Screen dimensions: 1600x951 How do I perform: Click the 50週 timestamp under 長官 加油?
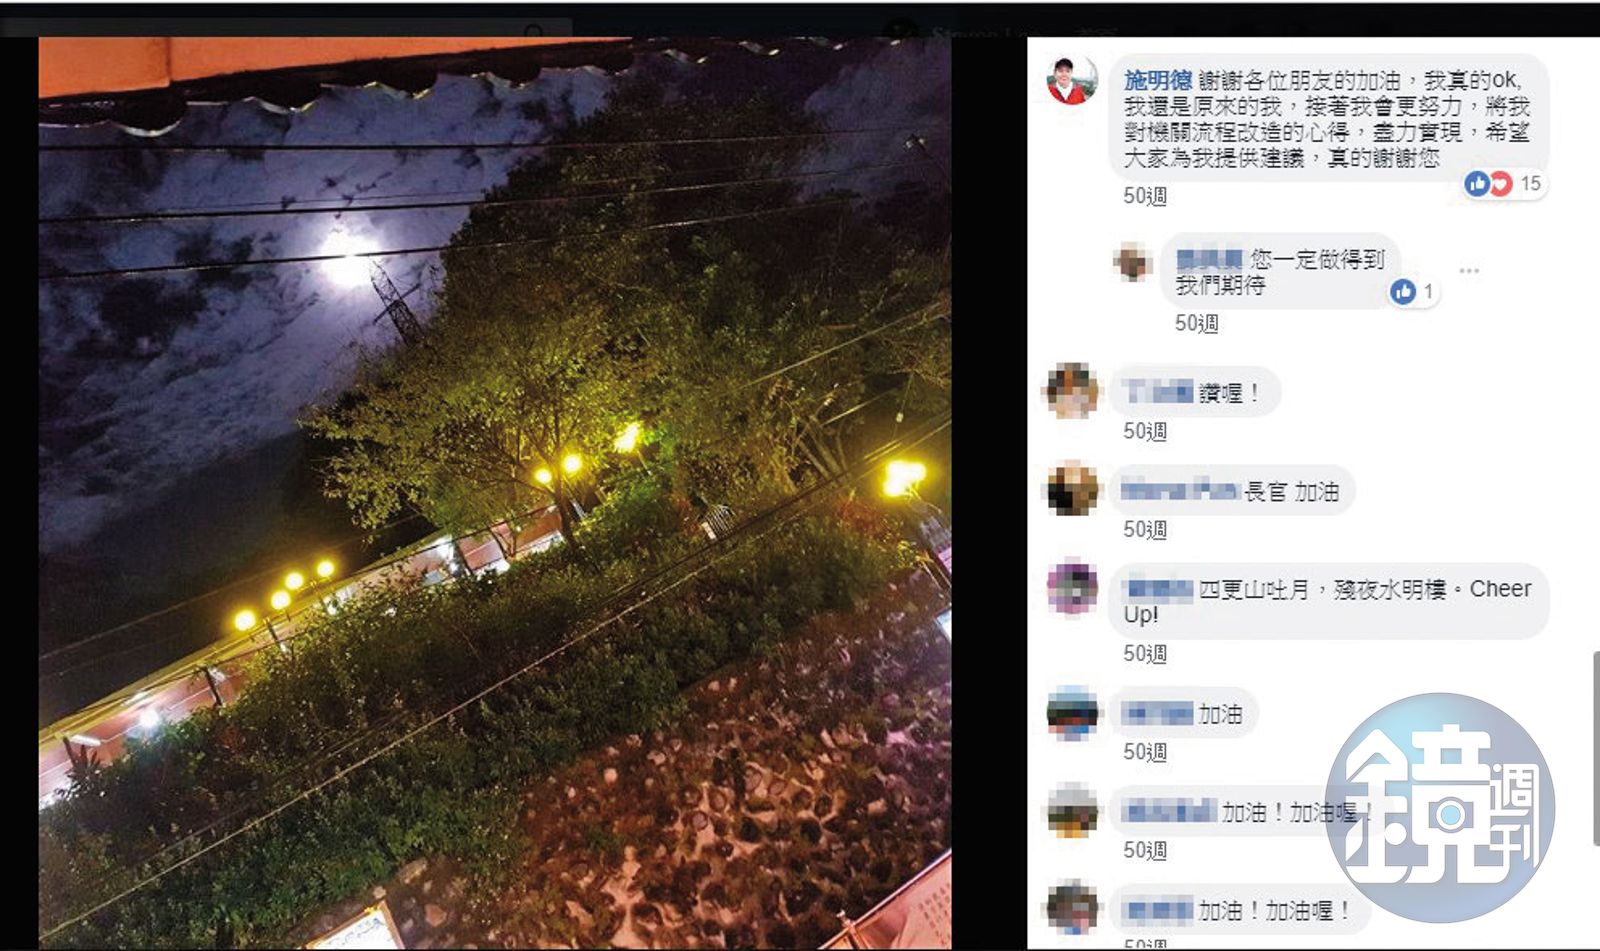coord(1144,529)
